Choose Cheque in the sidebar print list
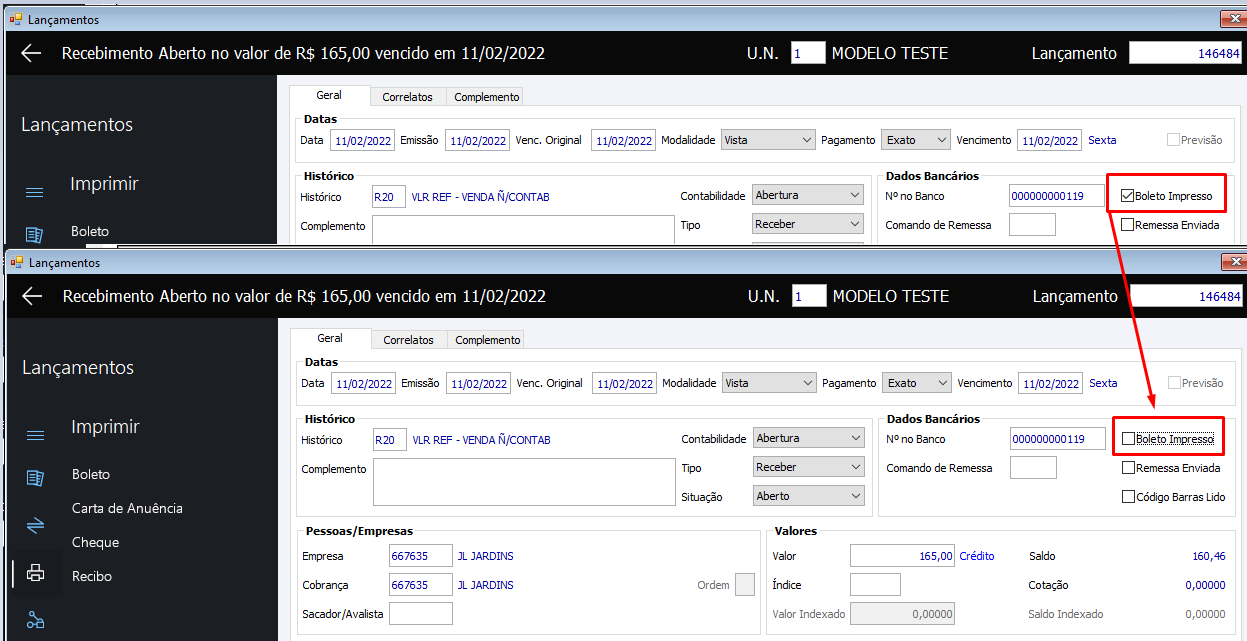 tap(95, 542)
